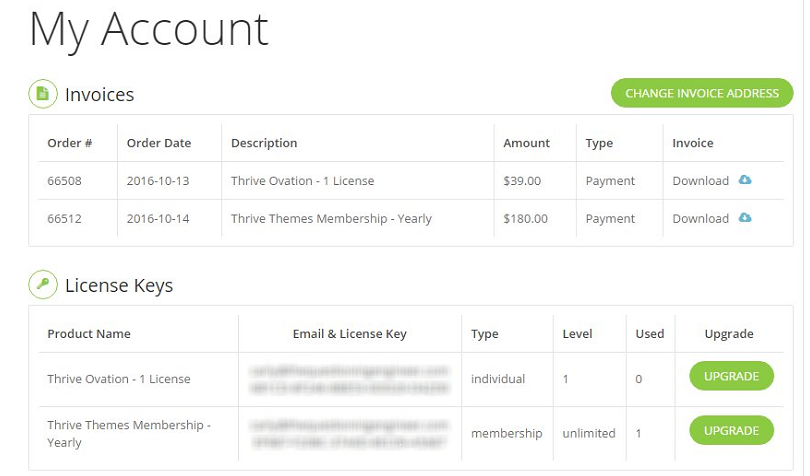The width and height of the screenshot is (810, 476).
Task: Click cloud download icon for order 66508
Action: pyautogui.click(x=744, y=180)
